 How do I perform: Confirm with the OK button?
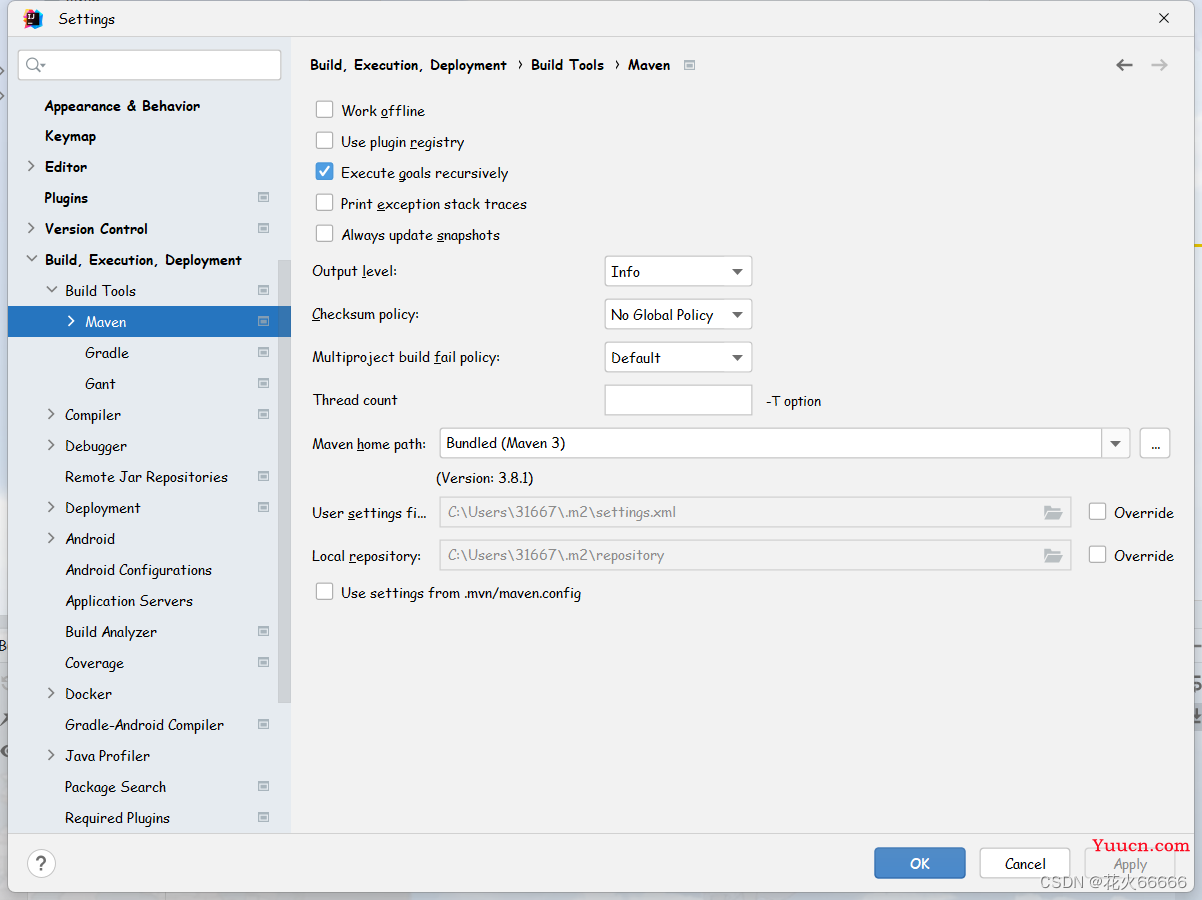[x=920, y=864]
